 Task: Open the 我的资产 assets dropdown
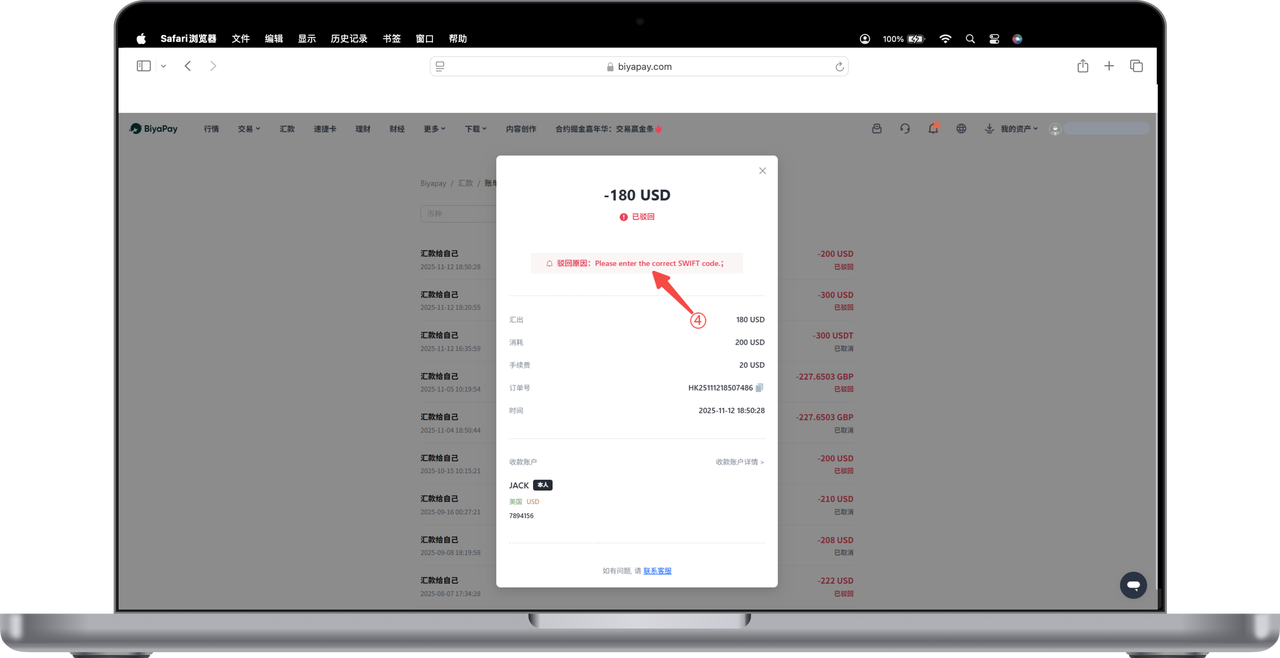tap(1018, 129)
